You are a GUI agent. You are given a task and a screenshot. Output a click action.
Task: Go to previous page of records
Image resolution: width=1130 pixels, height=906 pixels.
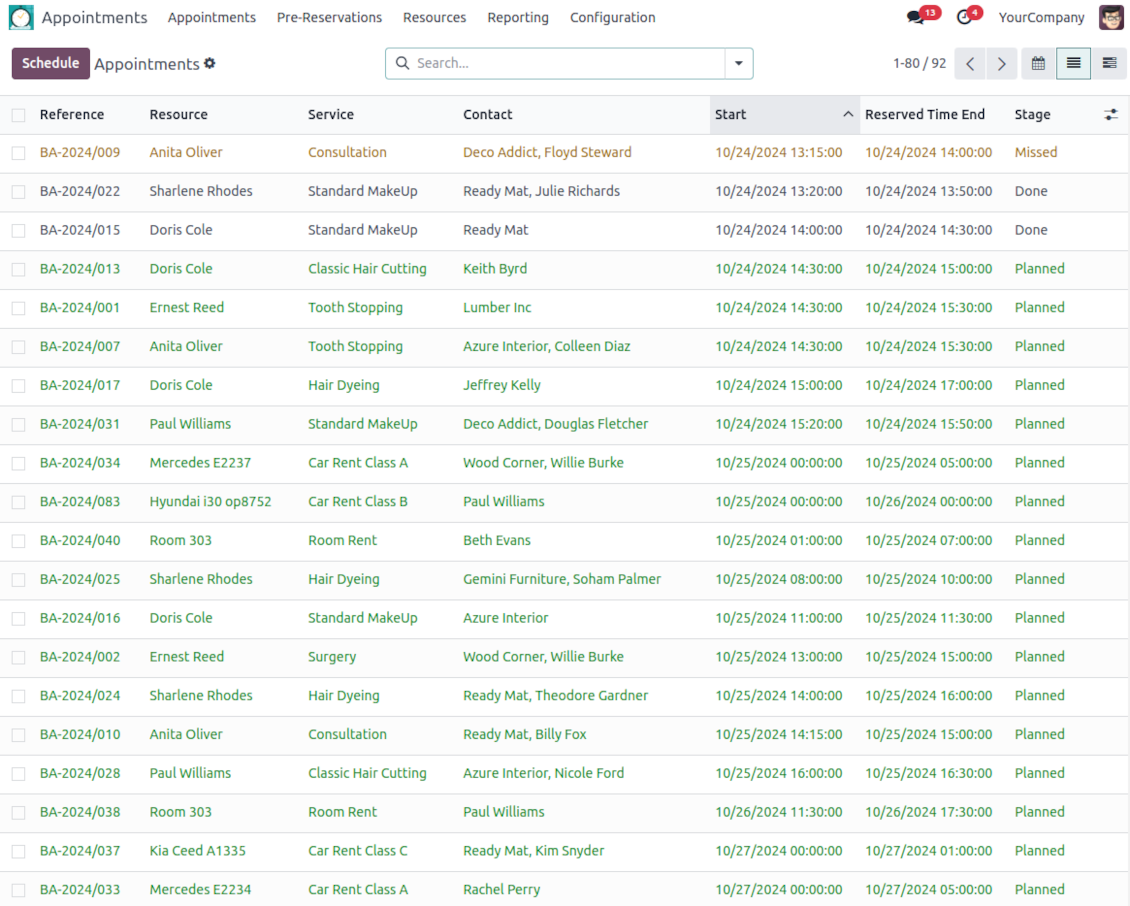tap(969, 63)
